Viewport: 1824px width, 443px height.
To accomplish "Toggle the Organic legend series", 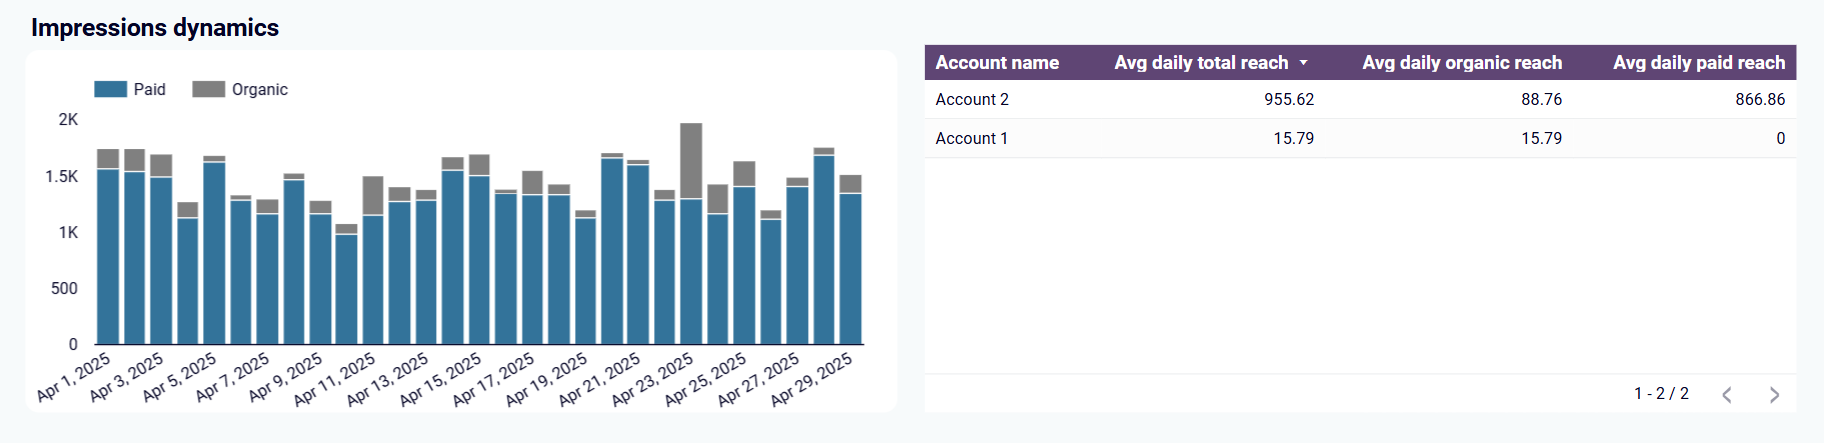I will coord(259,90).
